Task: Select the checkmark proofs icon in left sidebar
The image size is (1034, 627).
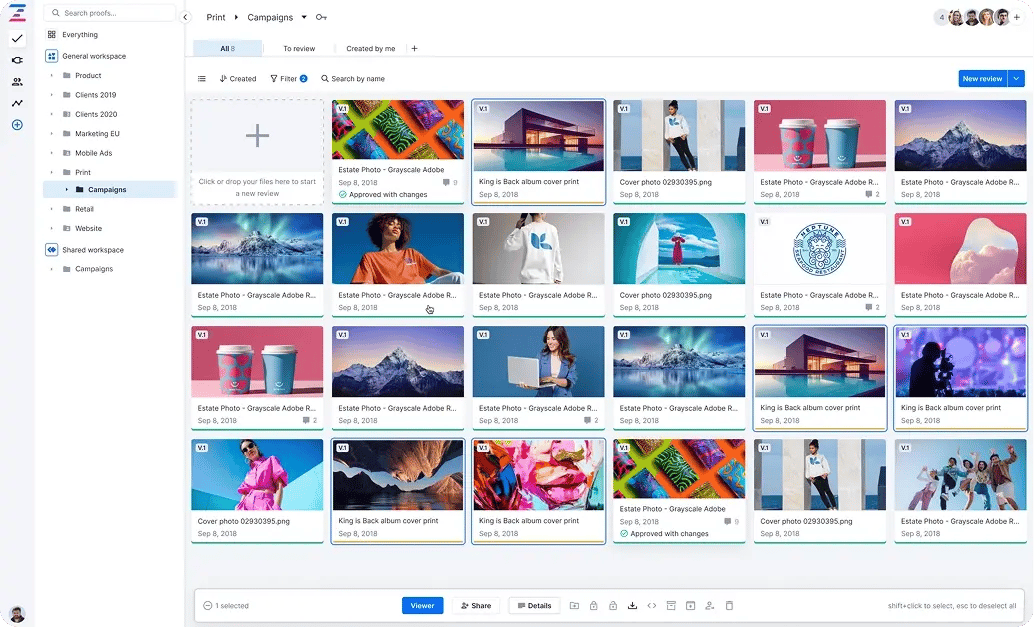Action: click(x=16, y=38)
